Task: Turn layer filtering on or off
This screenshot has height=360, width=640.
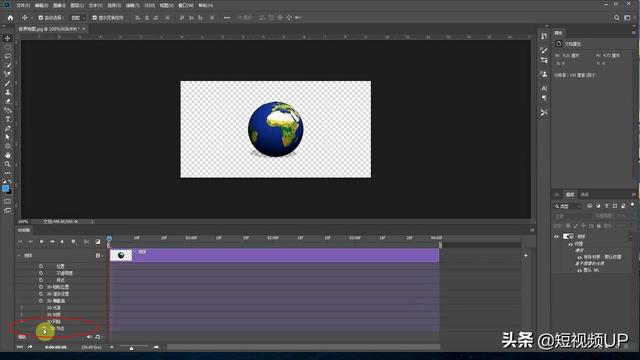Action: (x=632, y=204)
